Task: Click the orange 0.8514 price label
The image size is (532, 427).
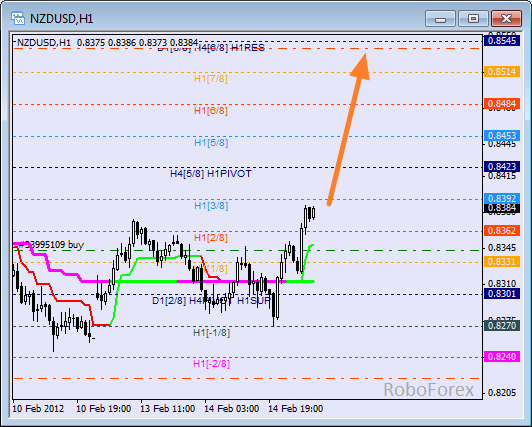Action: 502,72
